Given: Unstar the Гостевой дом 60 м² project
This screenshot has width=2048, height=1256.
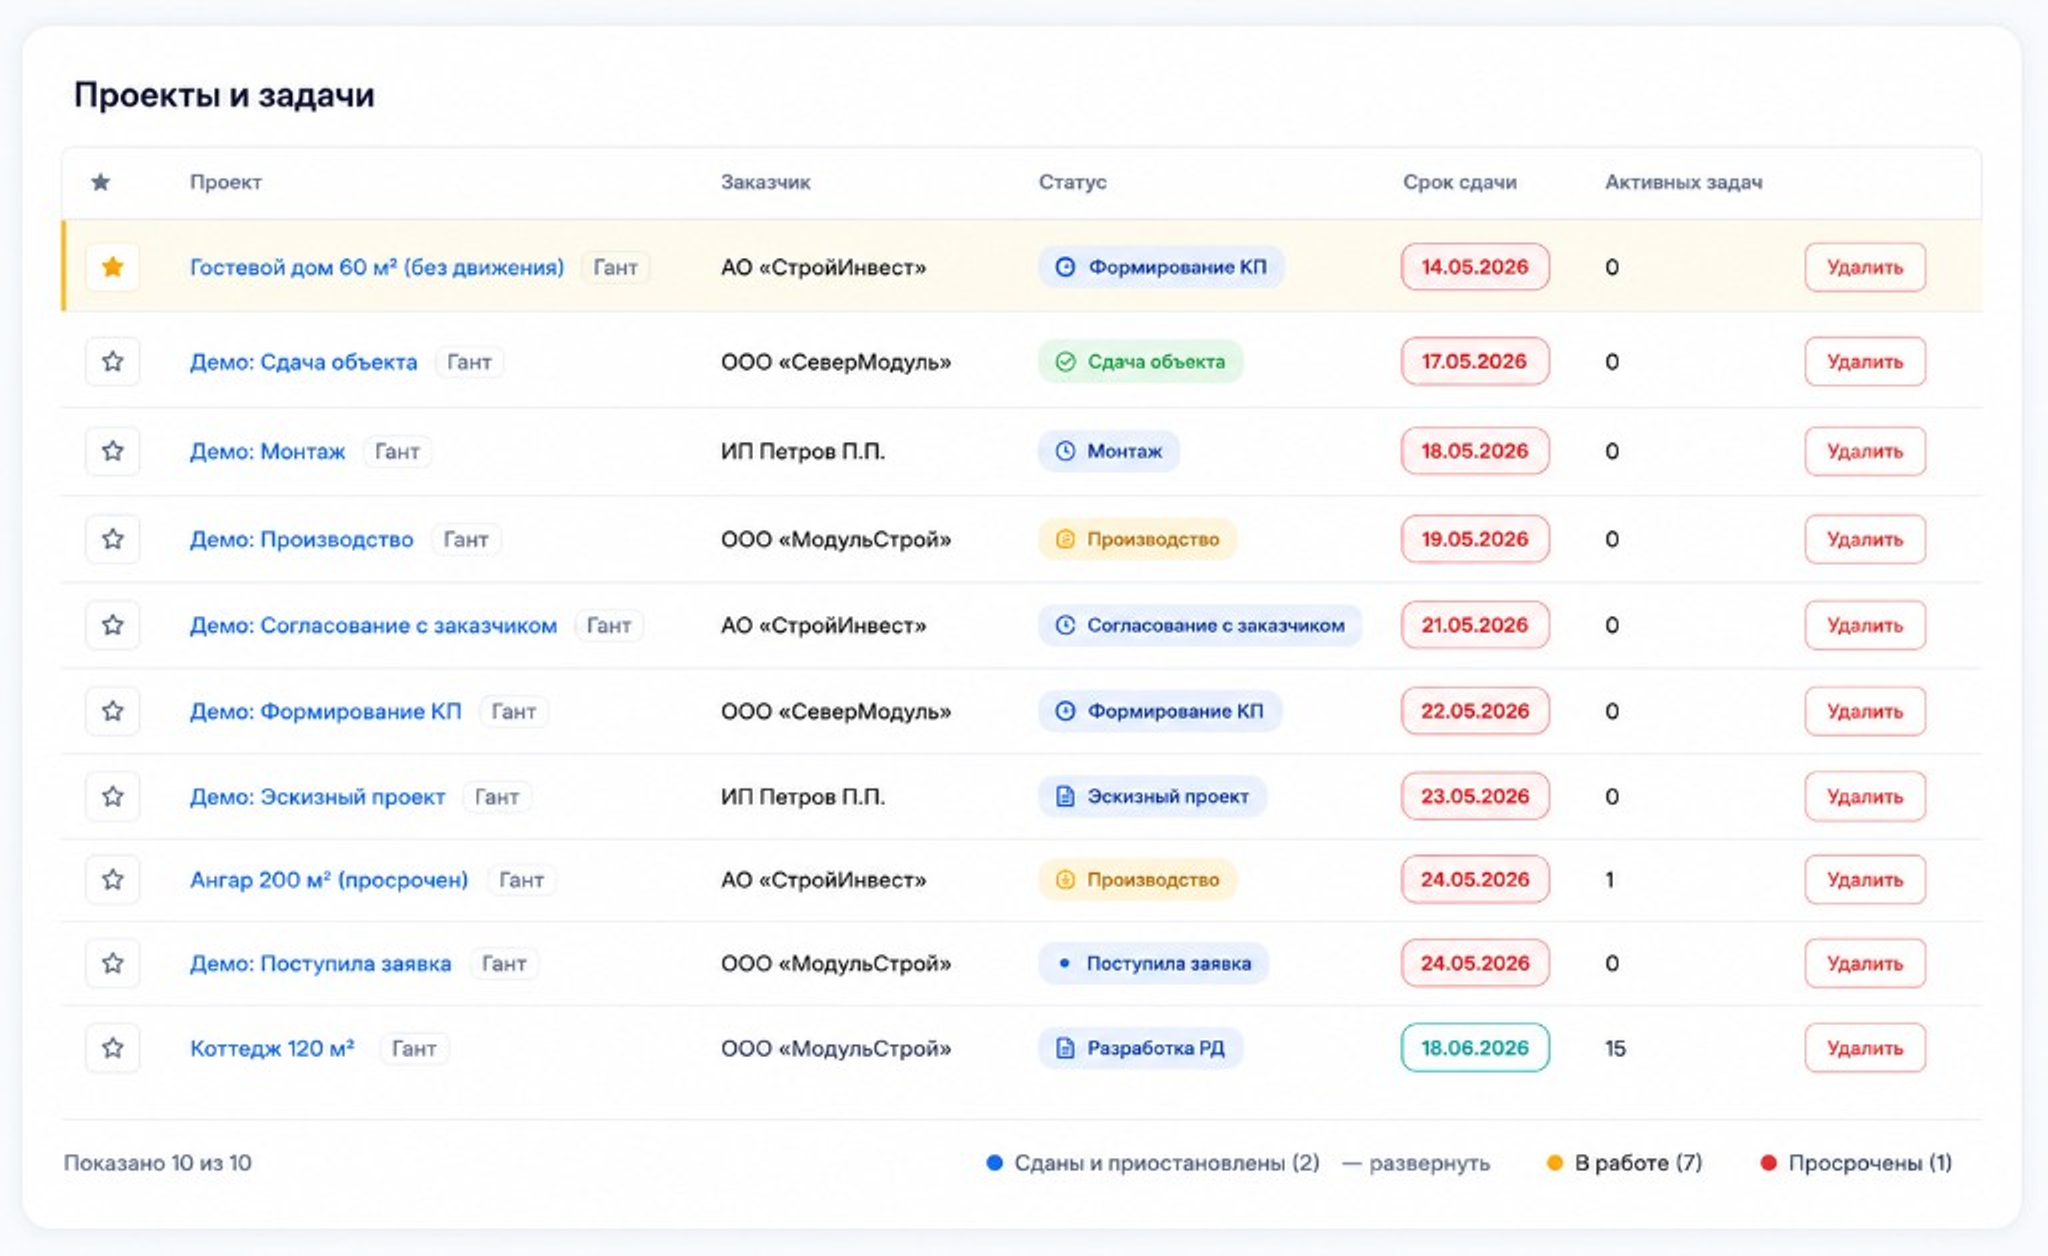Looking at the screenshot, I should click(x=112, y=267).
